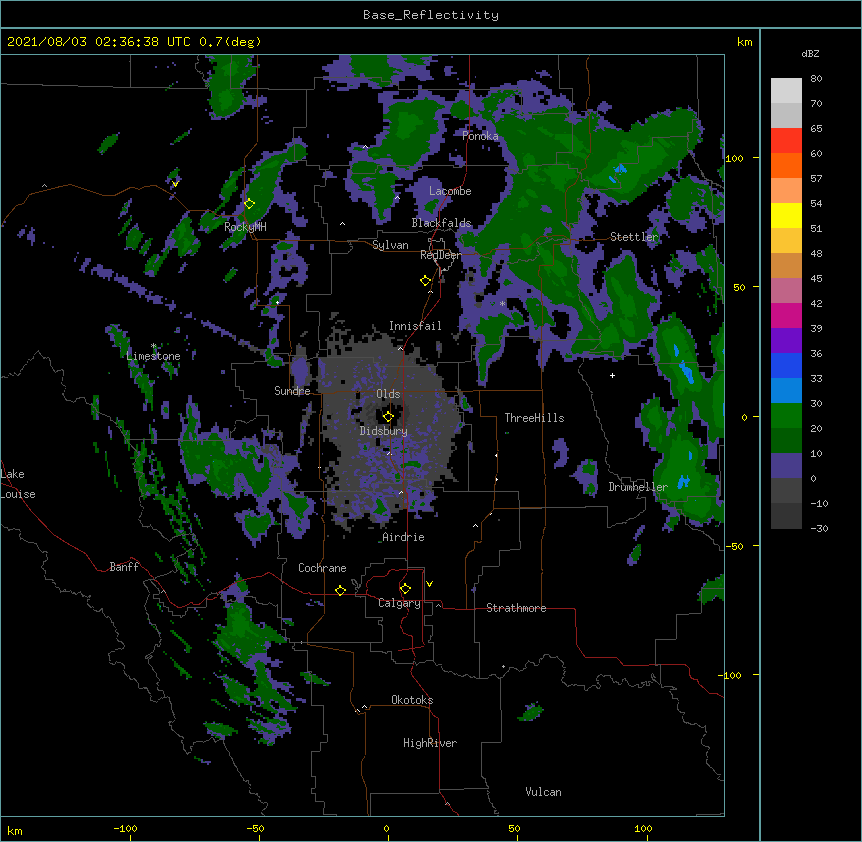
Task: Click the Vulcan town label
Action: click(x=543, y=792)
